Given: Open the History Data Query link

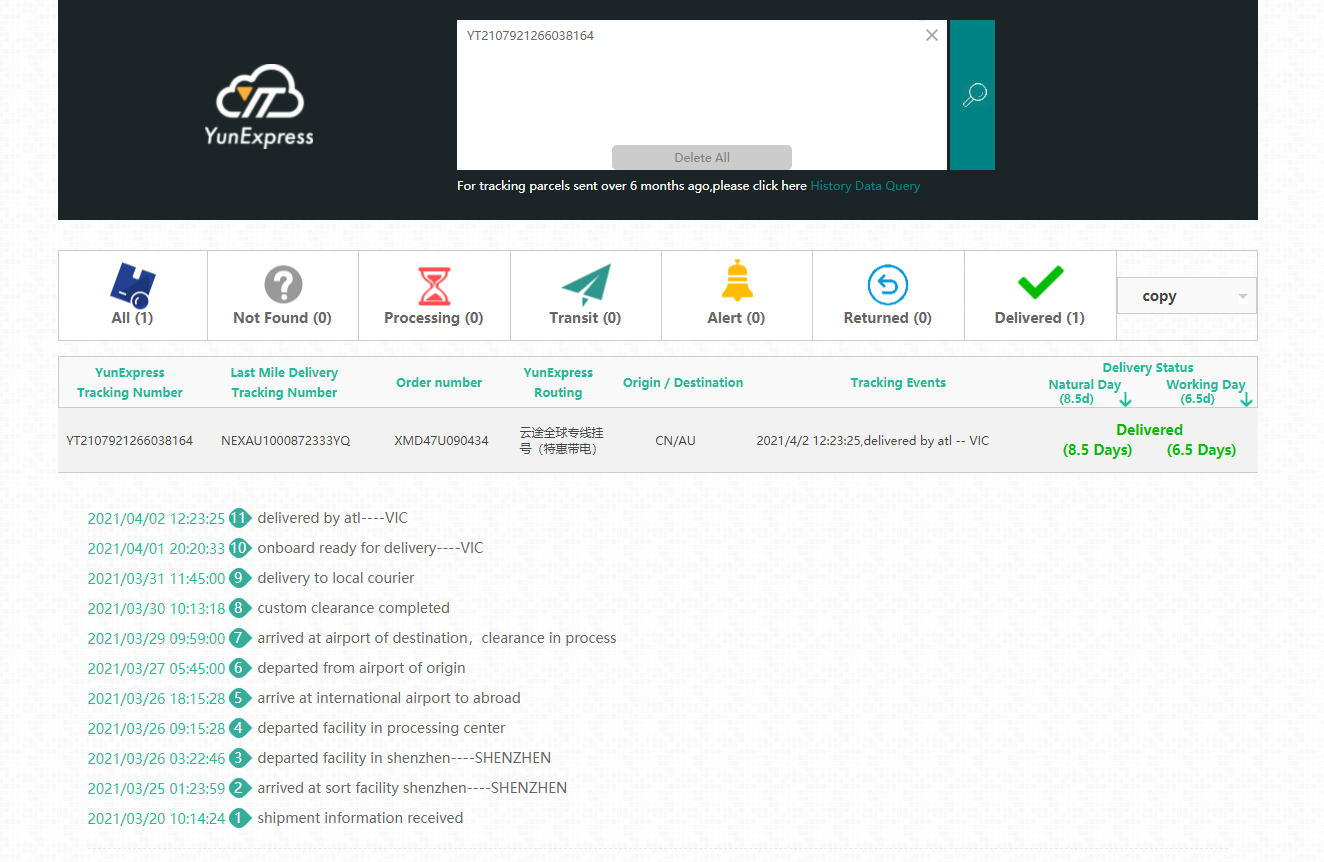Looking at the screenshot, I should coord(865,186).
